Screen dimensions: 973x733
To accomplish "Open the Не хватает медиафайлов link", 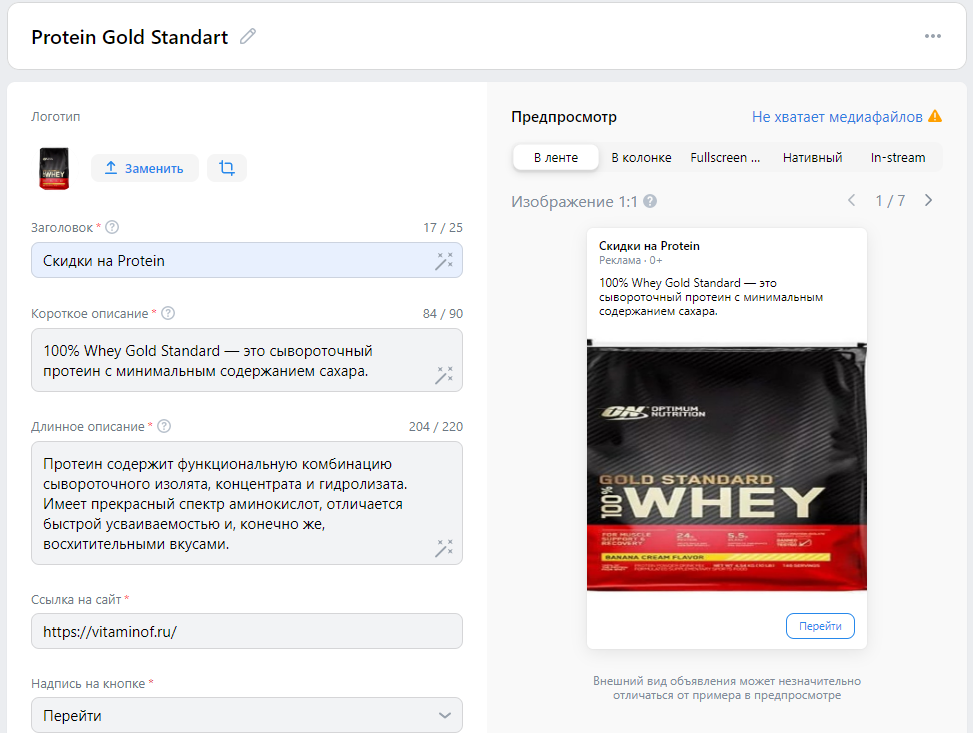I will point(837,117).
